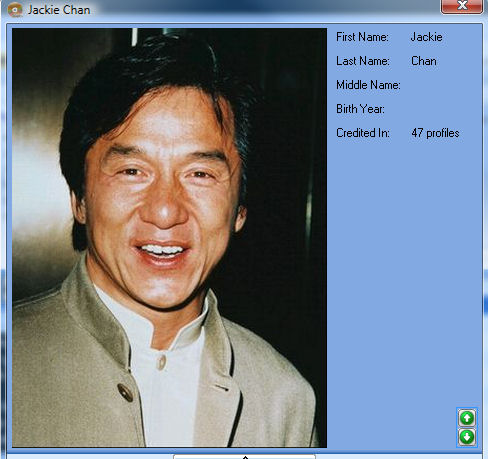Select the last name value Chan
This screenshot has height=459, width=488.
click(x=424, y=61)
